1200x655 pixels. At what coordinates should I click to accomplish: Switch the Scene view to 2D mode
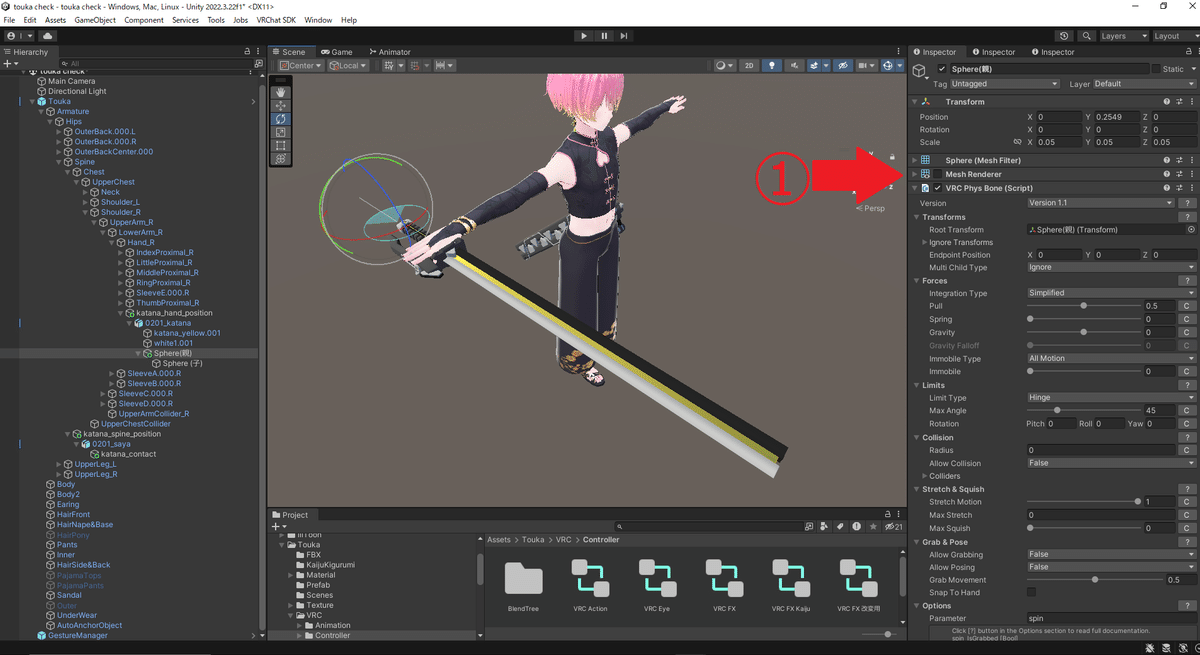[749, 66]
